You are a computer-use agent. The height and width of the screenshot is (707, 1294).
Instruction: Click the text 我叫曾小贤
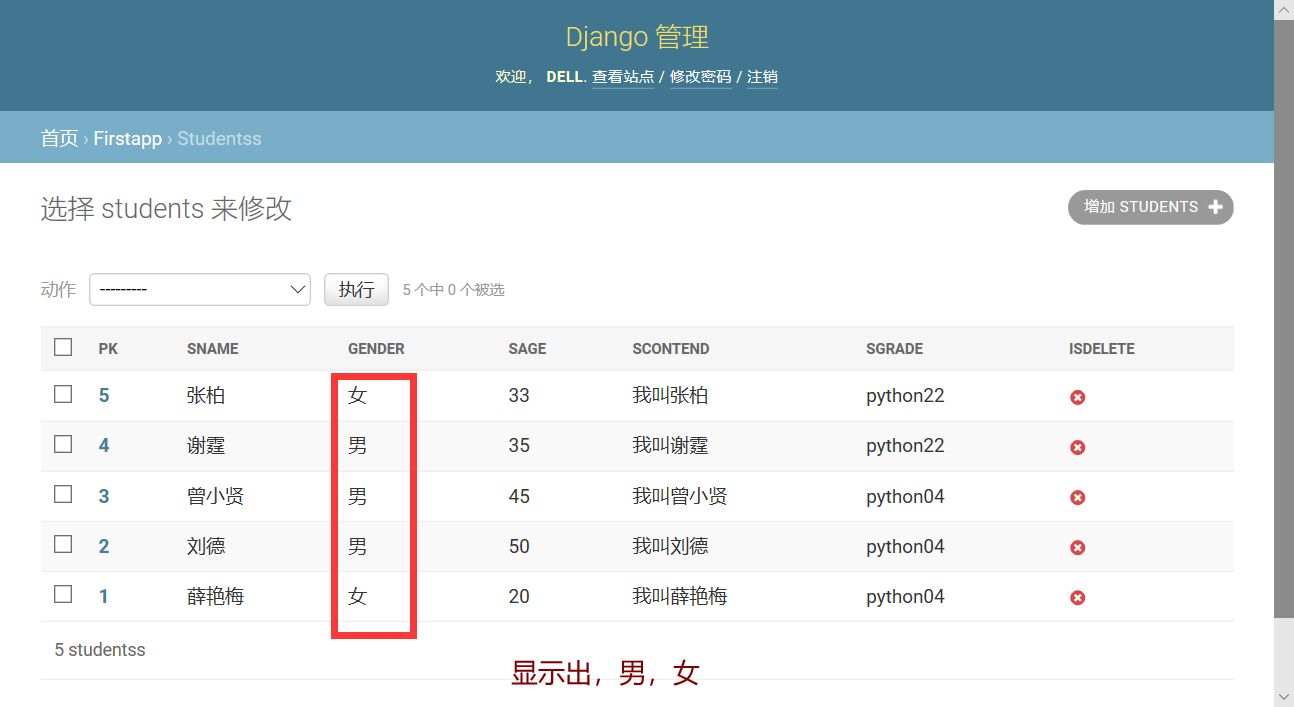click(680, 496)
